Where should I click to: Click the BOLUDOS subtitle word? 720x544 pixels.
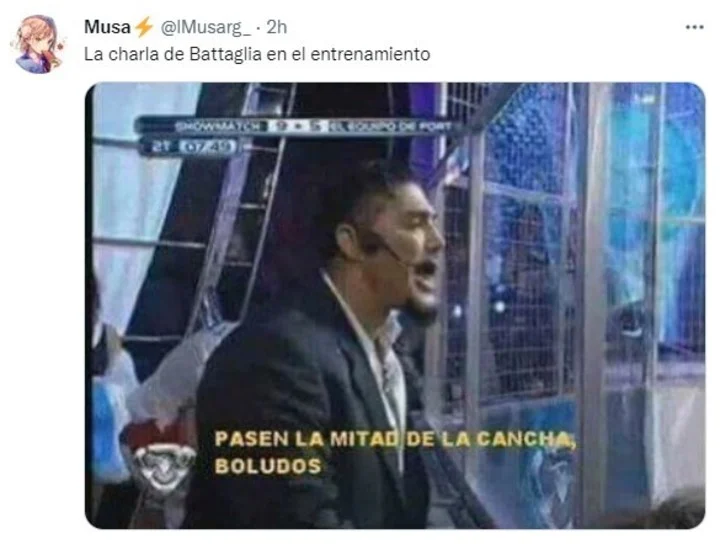[x=268, y=466]
